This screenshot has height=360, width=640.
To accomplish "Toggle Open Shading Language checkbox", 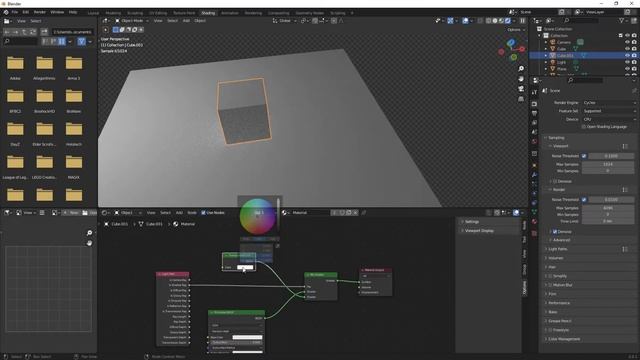I will pyautogui.click(x=584, y=127).
